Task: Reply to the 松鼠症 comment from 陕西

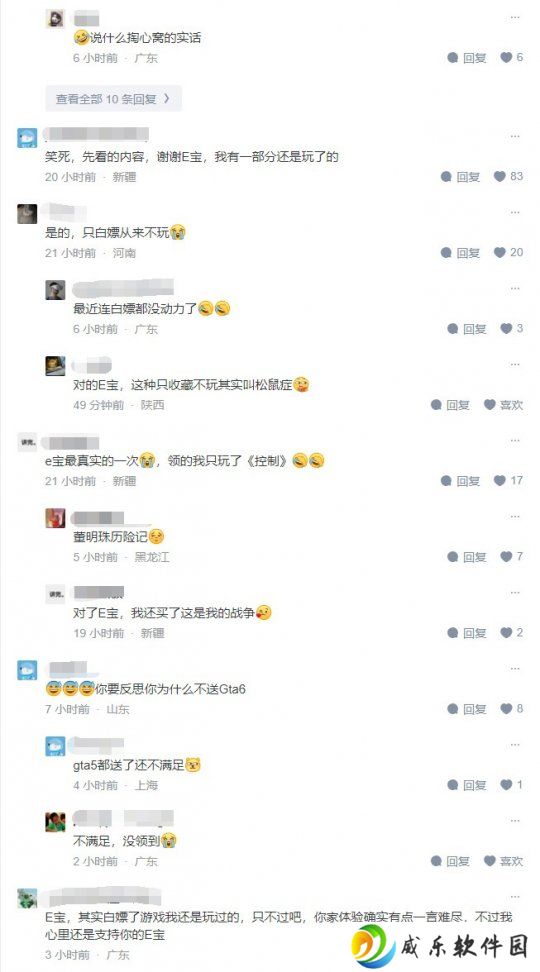Action: (x=451, y=405)
